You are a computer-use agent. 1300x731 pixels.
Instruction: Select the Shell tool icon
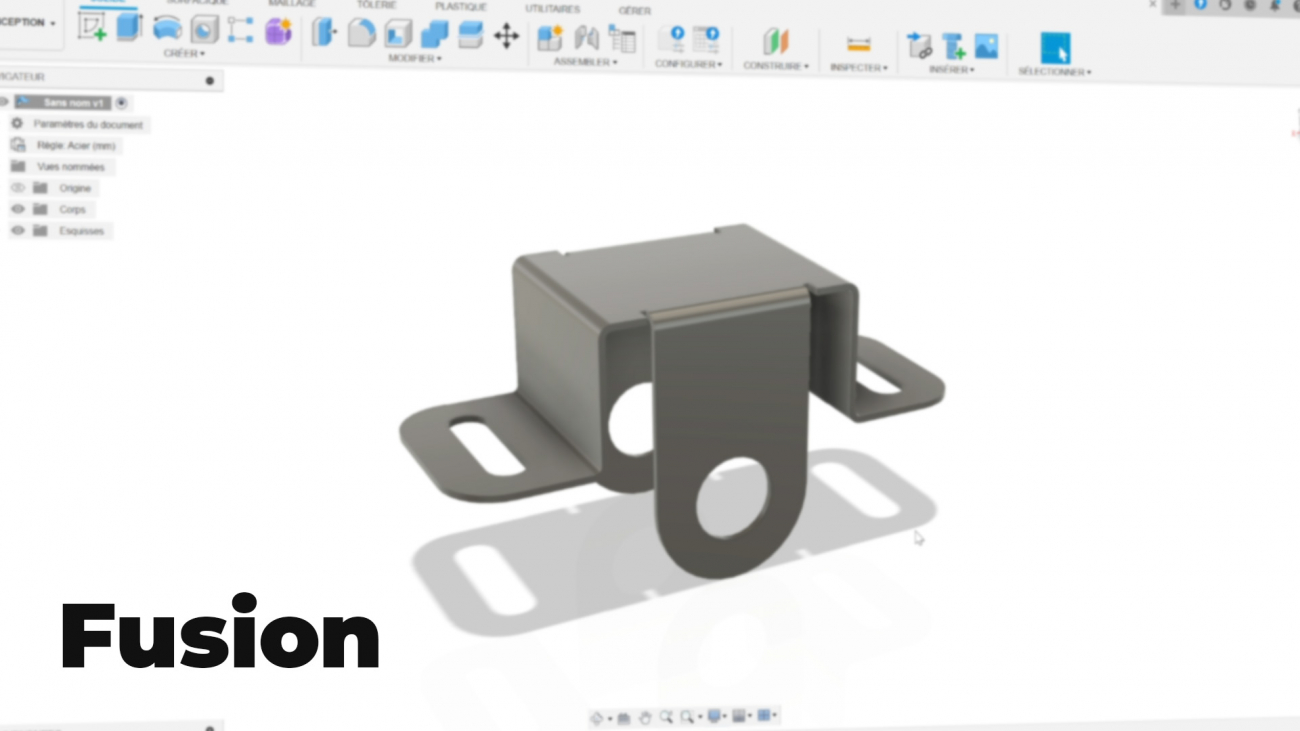[x=398, y=34]
